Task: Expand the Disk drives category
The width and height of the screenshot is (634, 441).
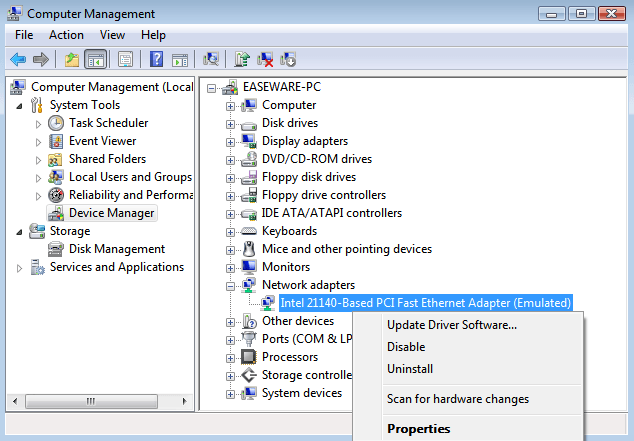Action: pyautogui.click(x=231, y=123)
